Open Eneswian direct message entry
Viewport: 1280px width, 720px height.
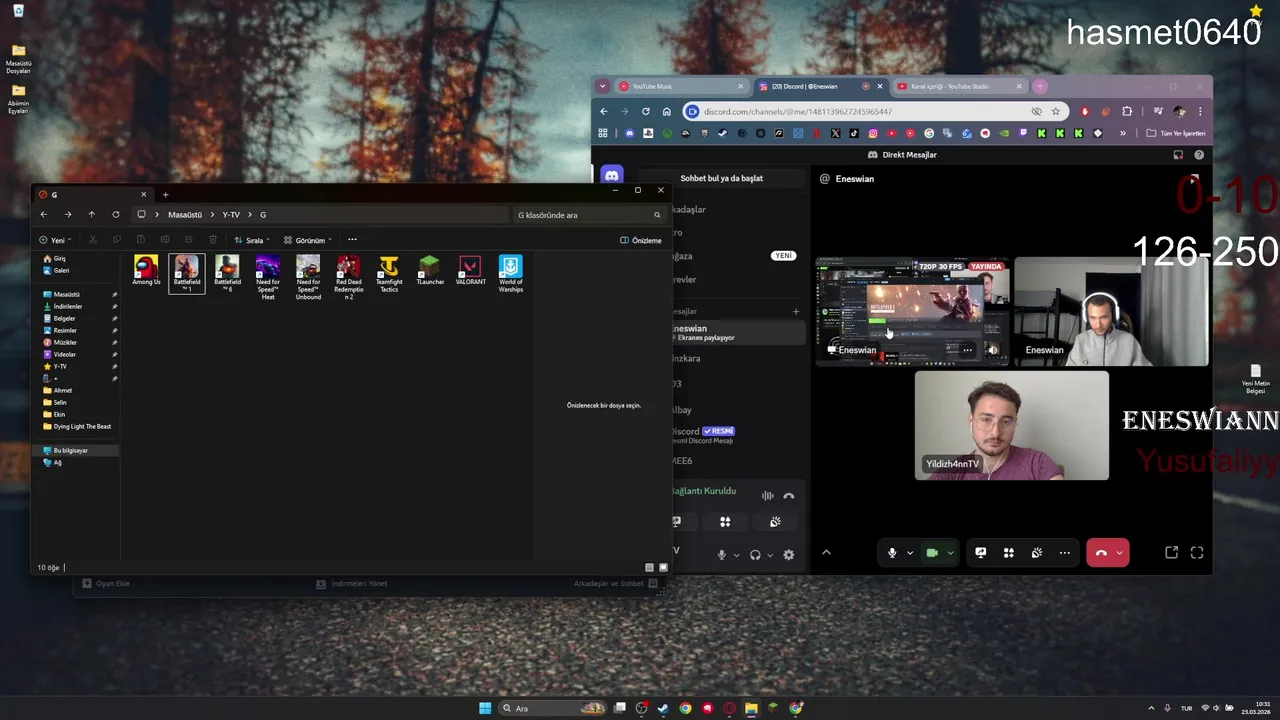pyautogui.click(x=738, y=333)
